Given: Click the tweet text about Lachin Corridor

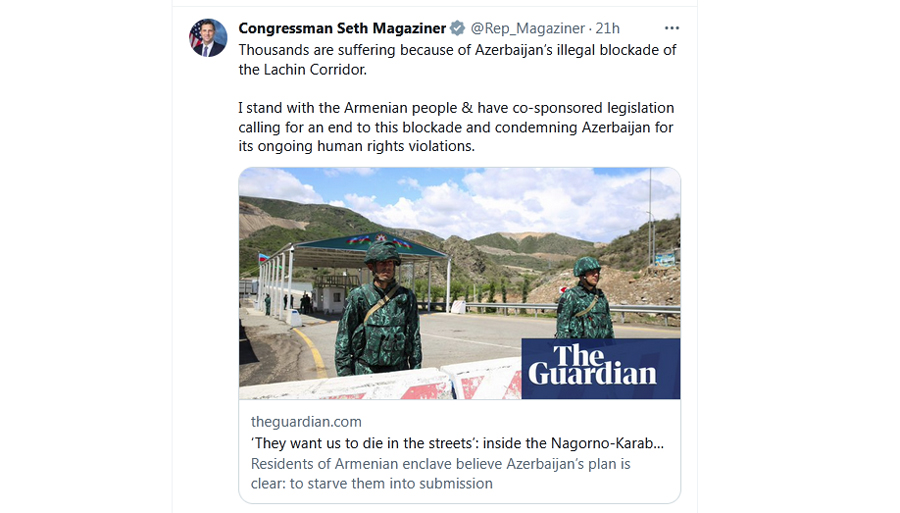Looking at the screenshot, I should point(457,60).
